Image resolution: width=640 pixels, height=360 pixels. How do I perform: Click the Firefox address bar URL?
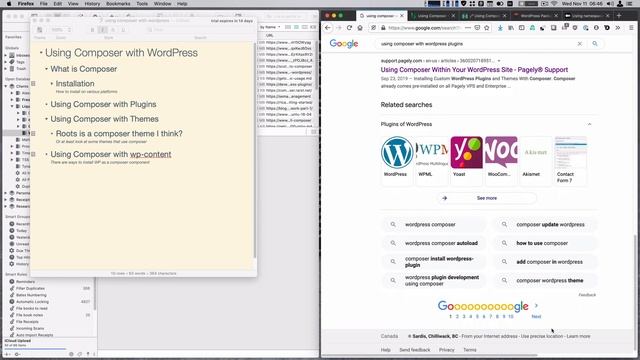pos(423,28)
